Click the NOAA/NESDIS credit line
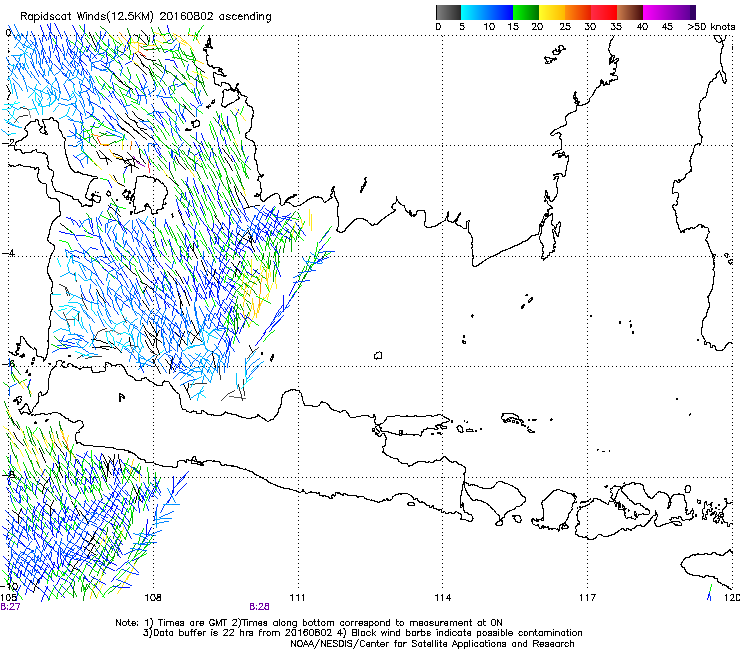Image resolution: width=740 pixels, height=650 pixels. coord(432,644)
